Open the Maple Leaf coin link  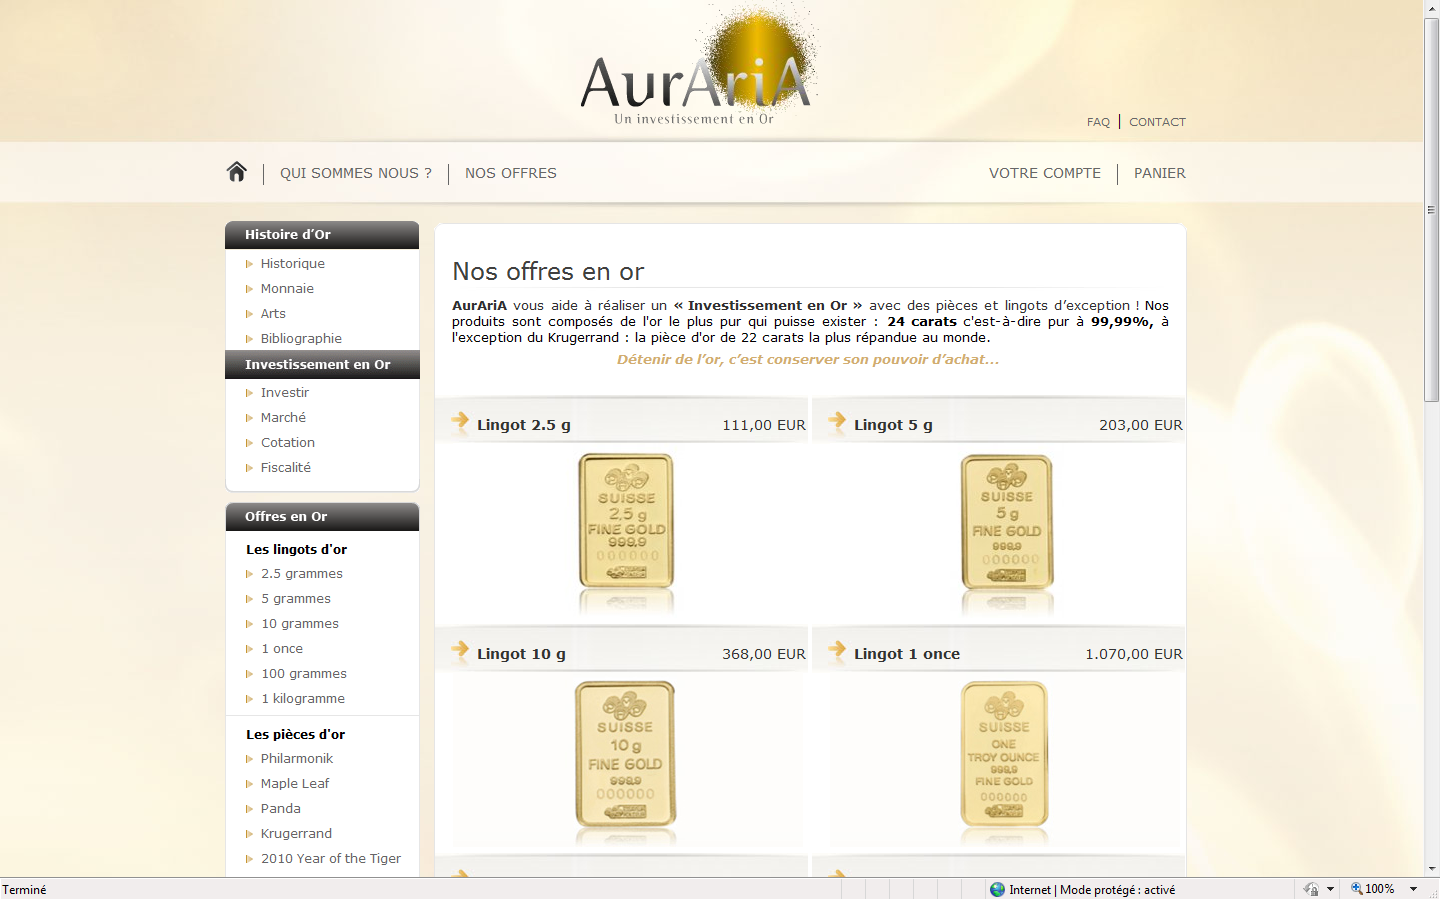tap(295, 784)
